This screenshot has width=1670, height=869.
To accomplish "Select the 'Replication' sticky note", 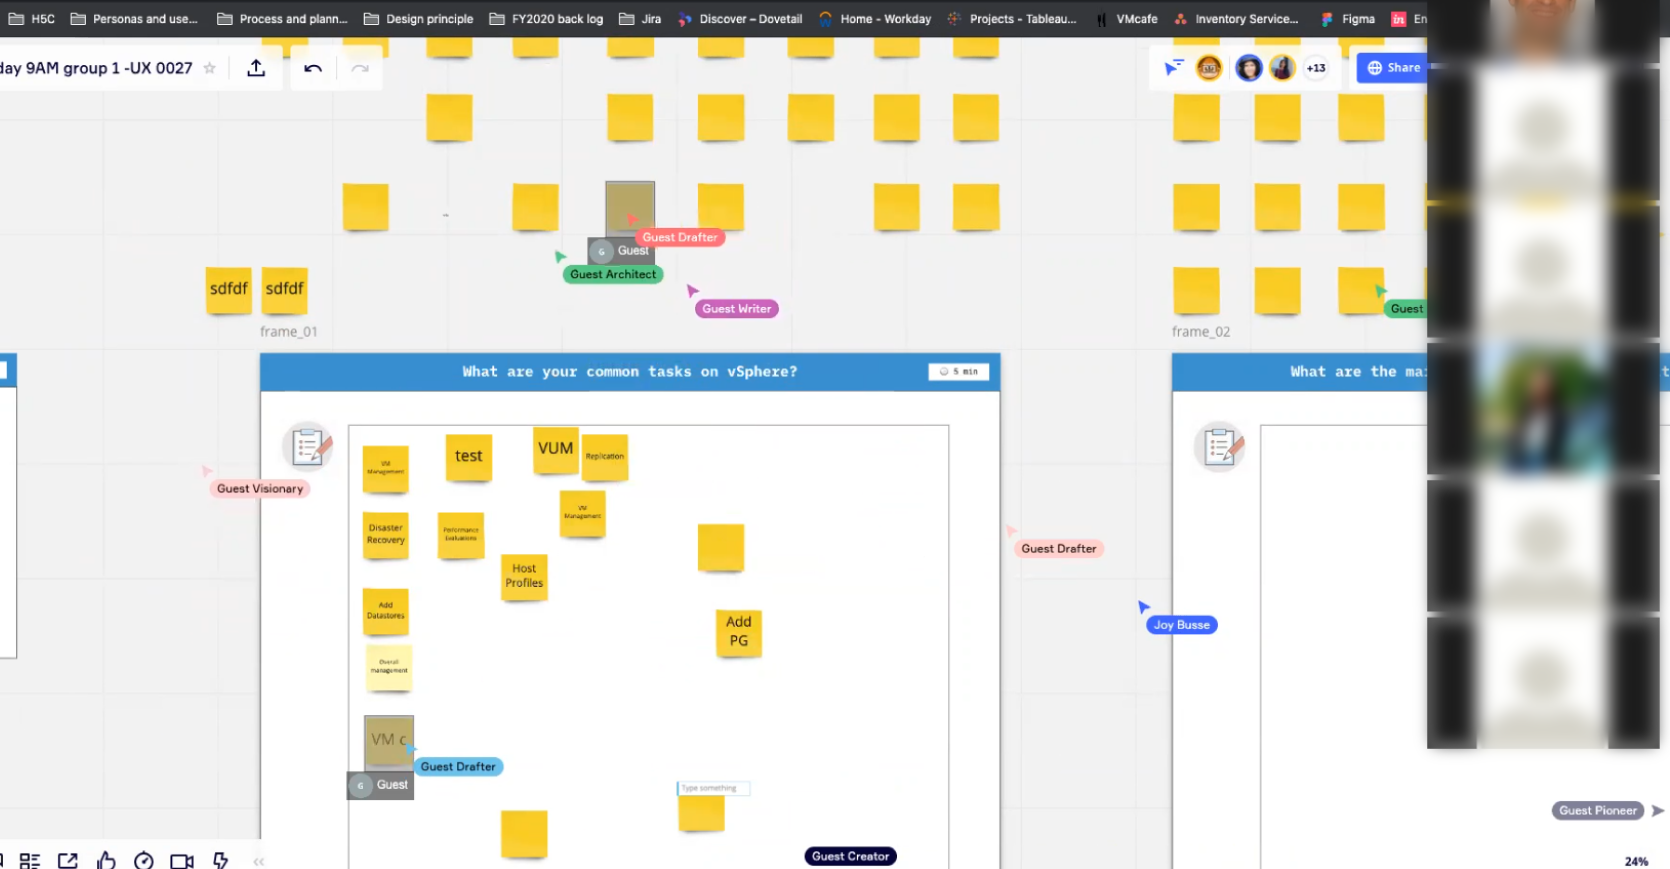I will coord(605,457).
